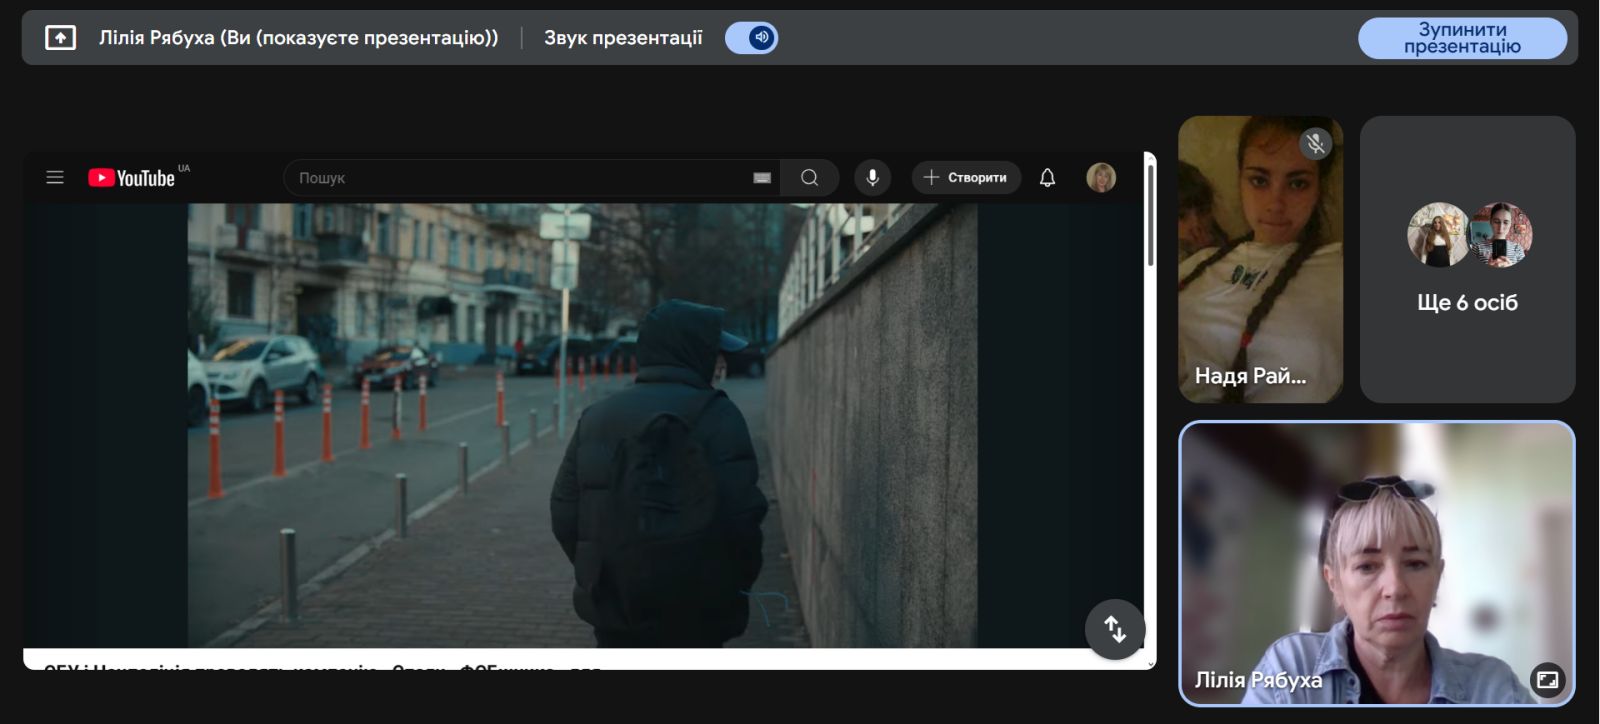Open YouTube notifications bell
The image size is (1600, 724).
pyautogui.click(x=1047, y=177)
